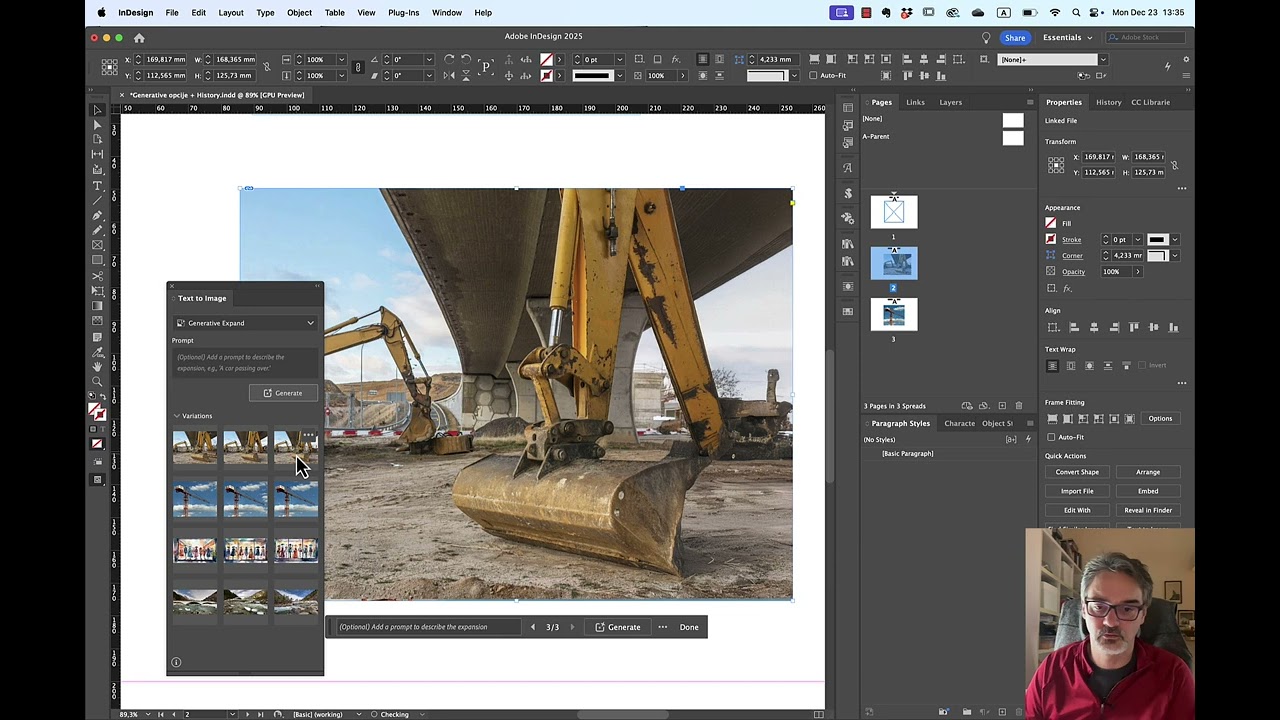Enable Auto-Fit in Frame Fitting

click(1051, 437)
